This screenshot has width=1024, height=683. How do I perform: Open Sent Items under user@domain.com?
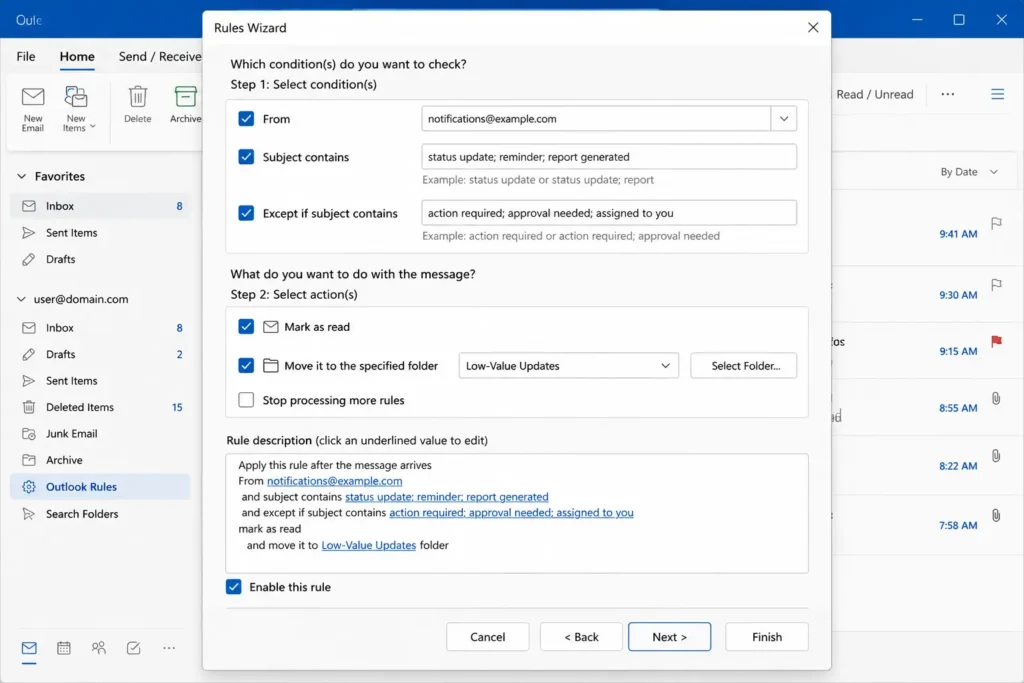[101, 381]
